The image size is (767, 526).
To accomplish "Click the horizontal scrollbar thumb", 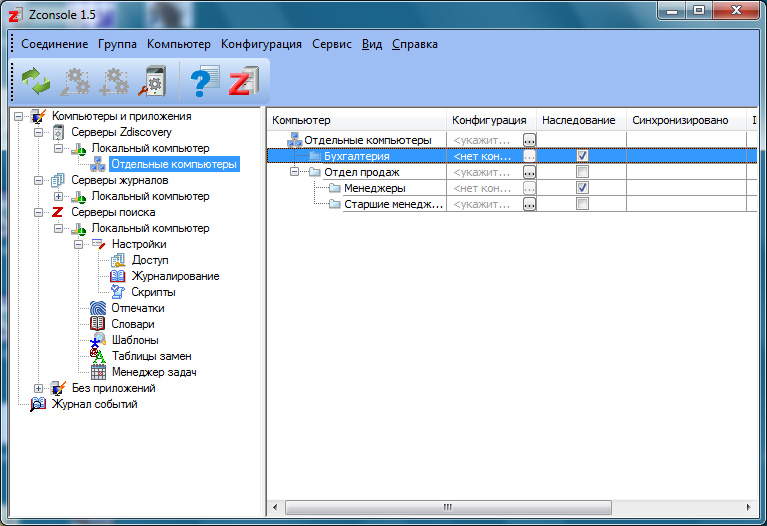I will point(448,507).
